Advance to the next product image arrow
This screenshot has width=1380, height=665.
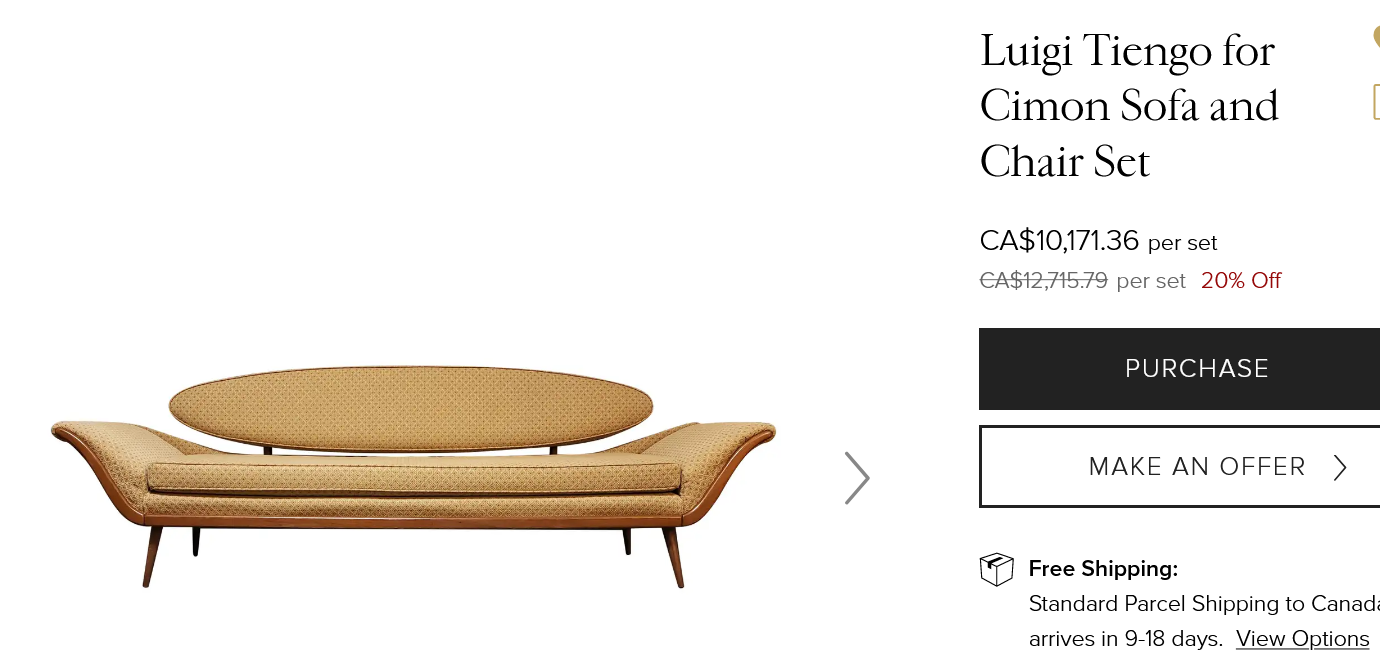[857, 478]
